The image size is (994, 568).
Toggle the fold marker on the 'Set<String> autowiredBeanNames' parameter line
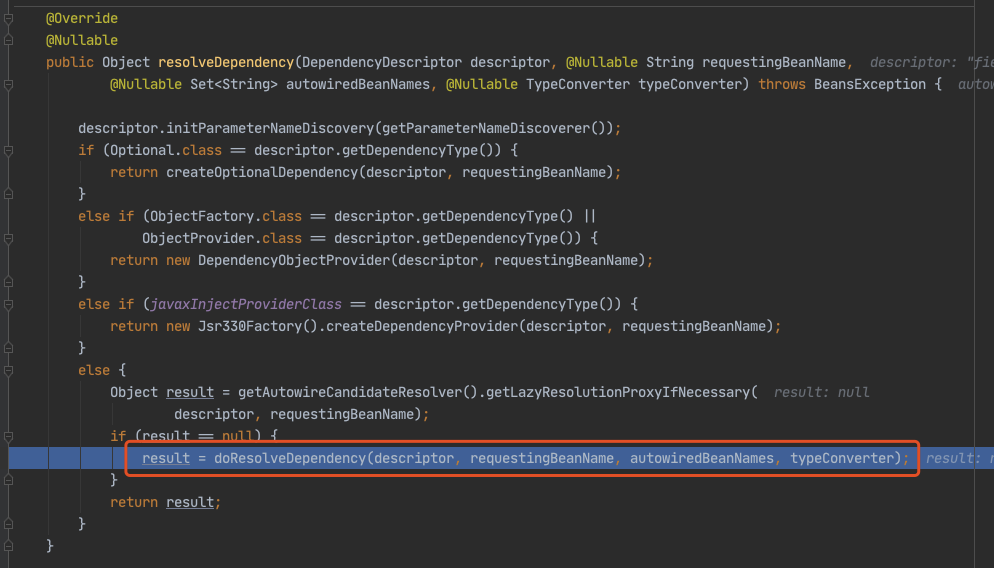[8, 85]
